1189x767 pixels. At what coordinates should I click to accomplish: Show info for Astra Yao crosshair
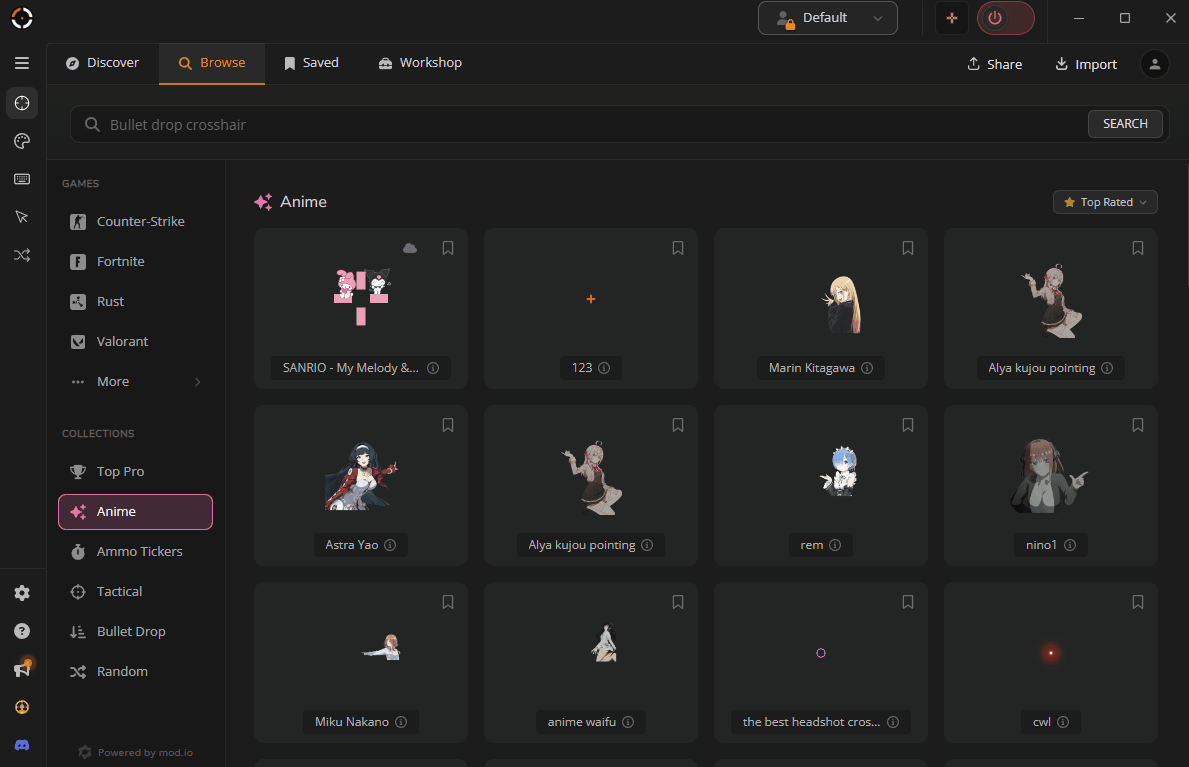pyautogui.click(x=390, y=545)
